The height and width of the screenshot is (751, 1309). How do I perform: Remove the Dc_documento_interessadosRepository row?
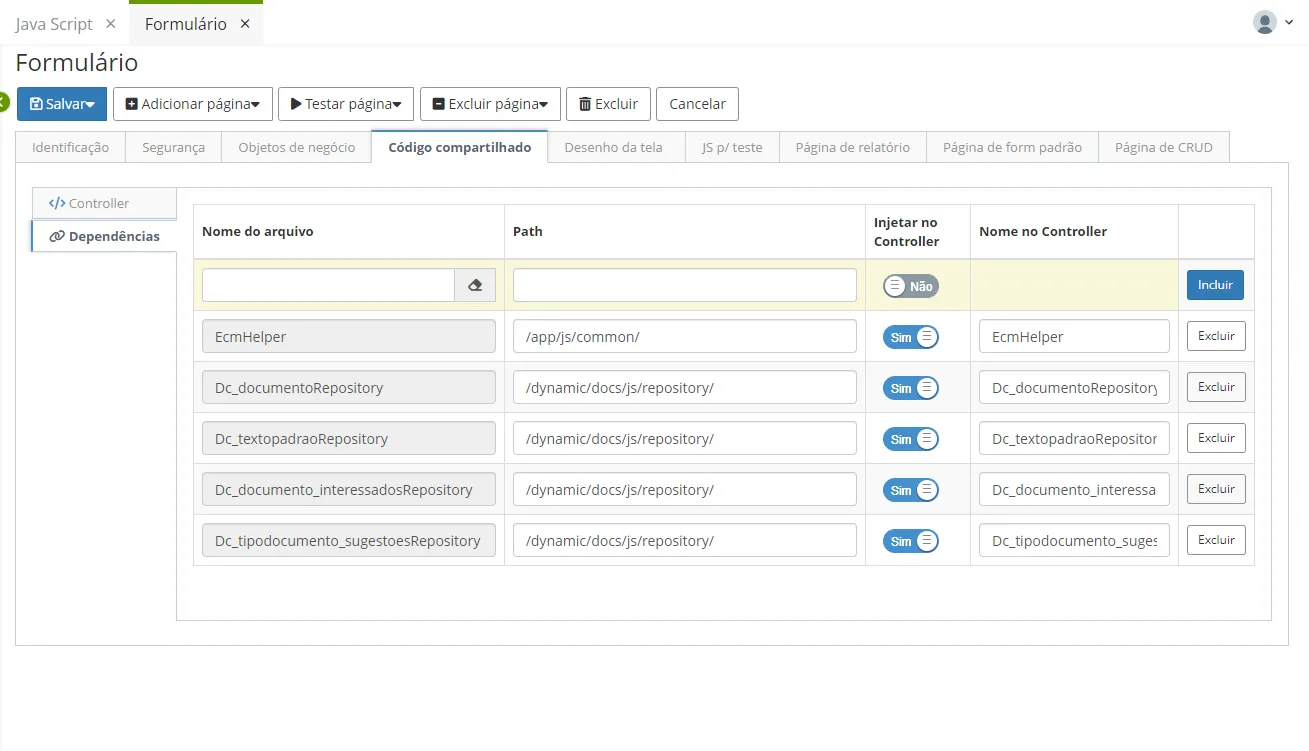(x=1216, y=489)
